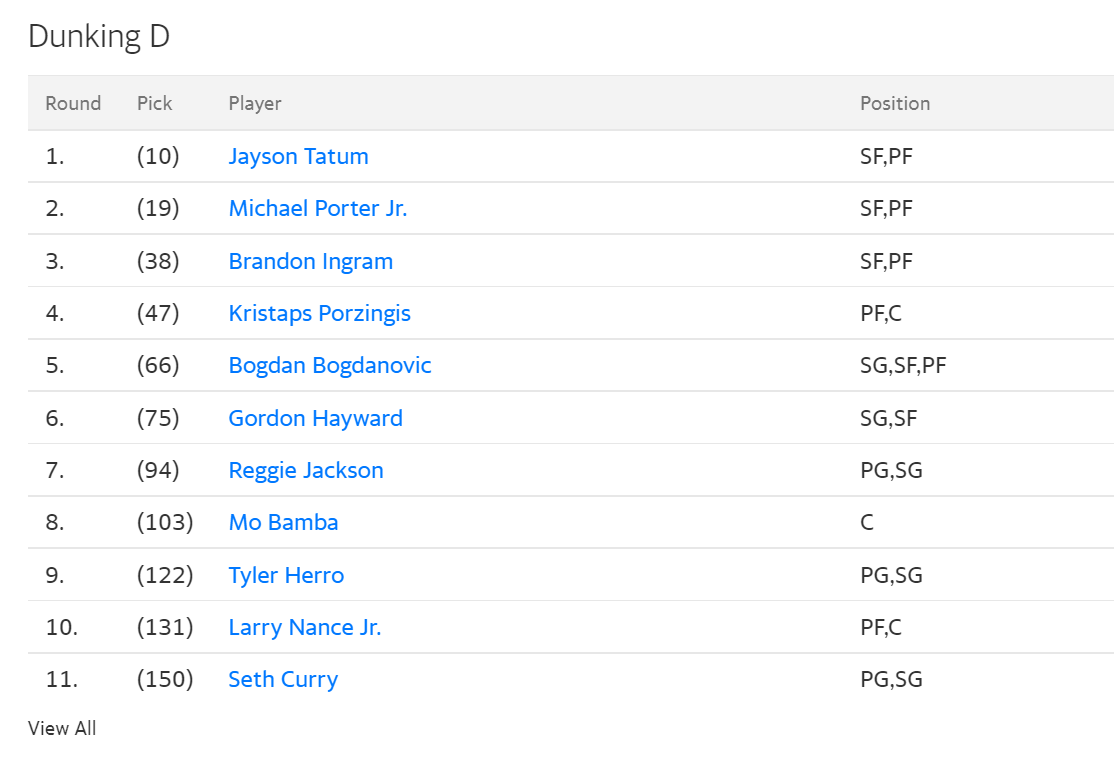This screenshot has height=757, width=1114.
Task: Click the Pick column header
Action: point(155,103)
